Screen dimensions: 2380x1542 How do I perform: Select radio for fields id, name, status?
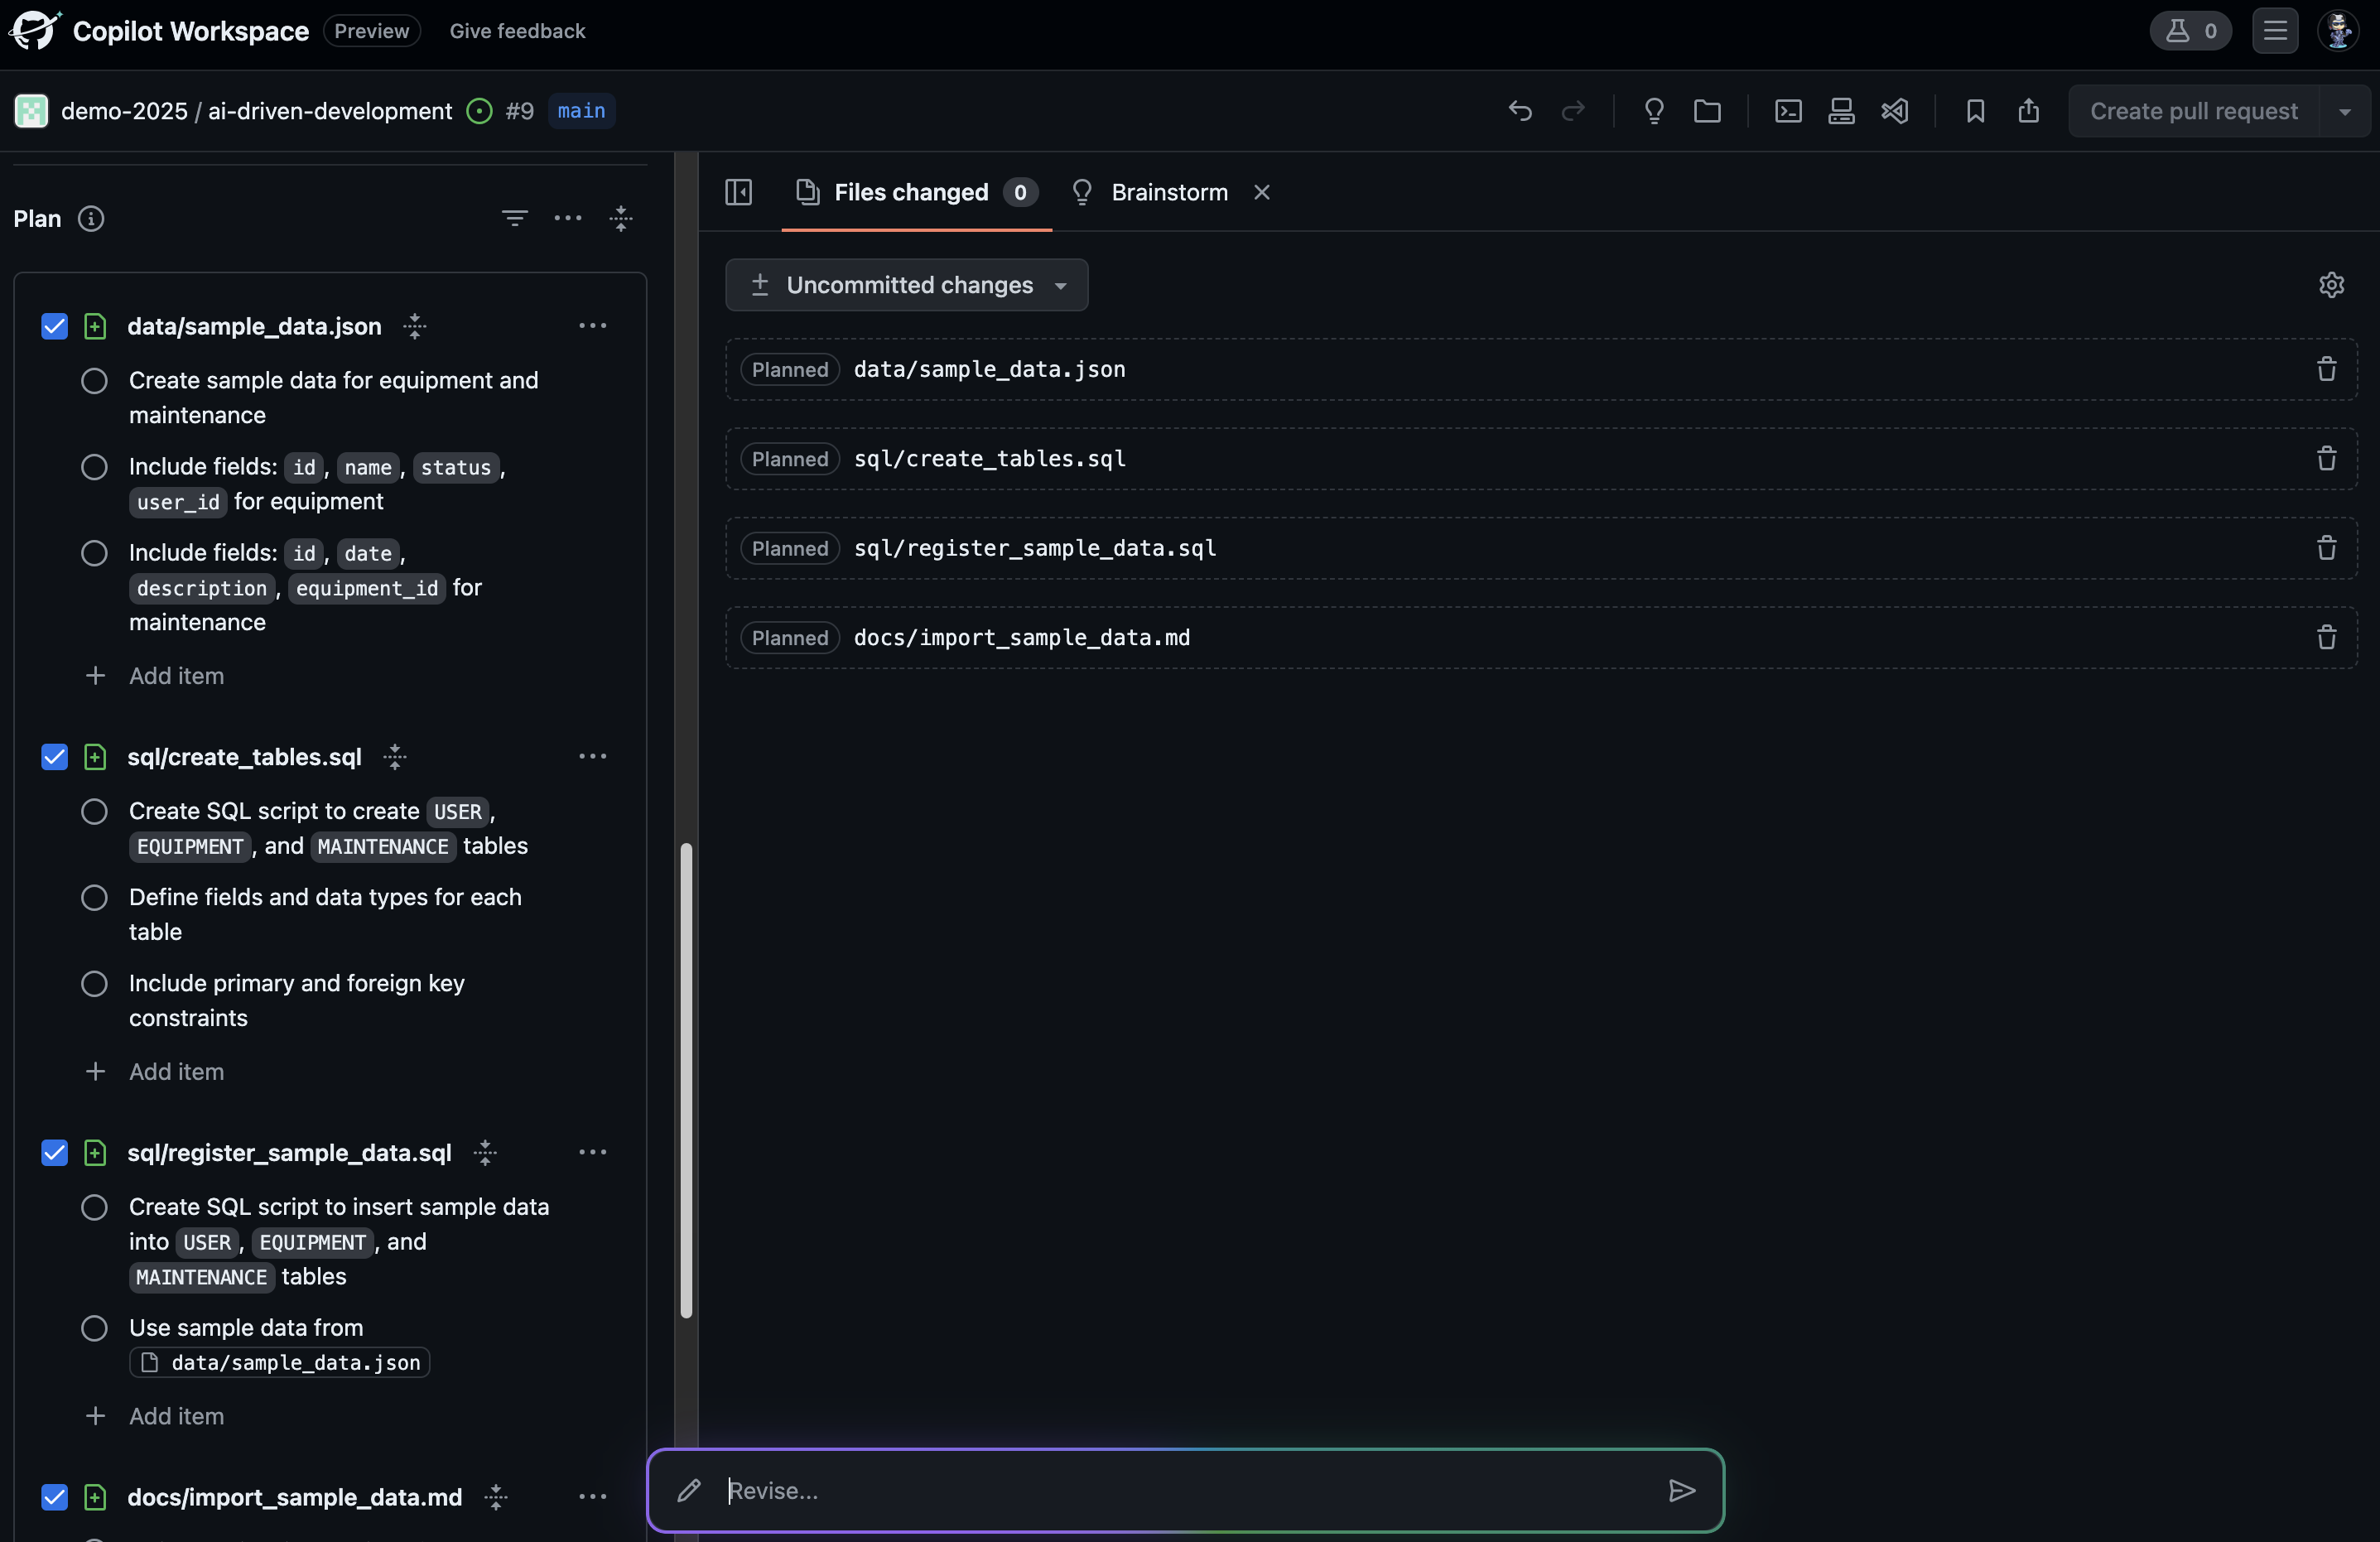(x=94, y=467)
